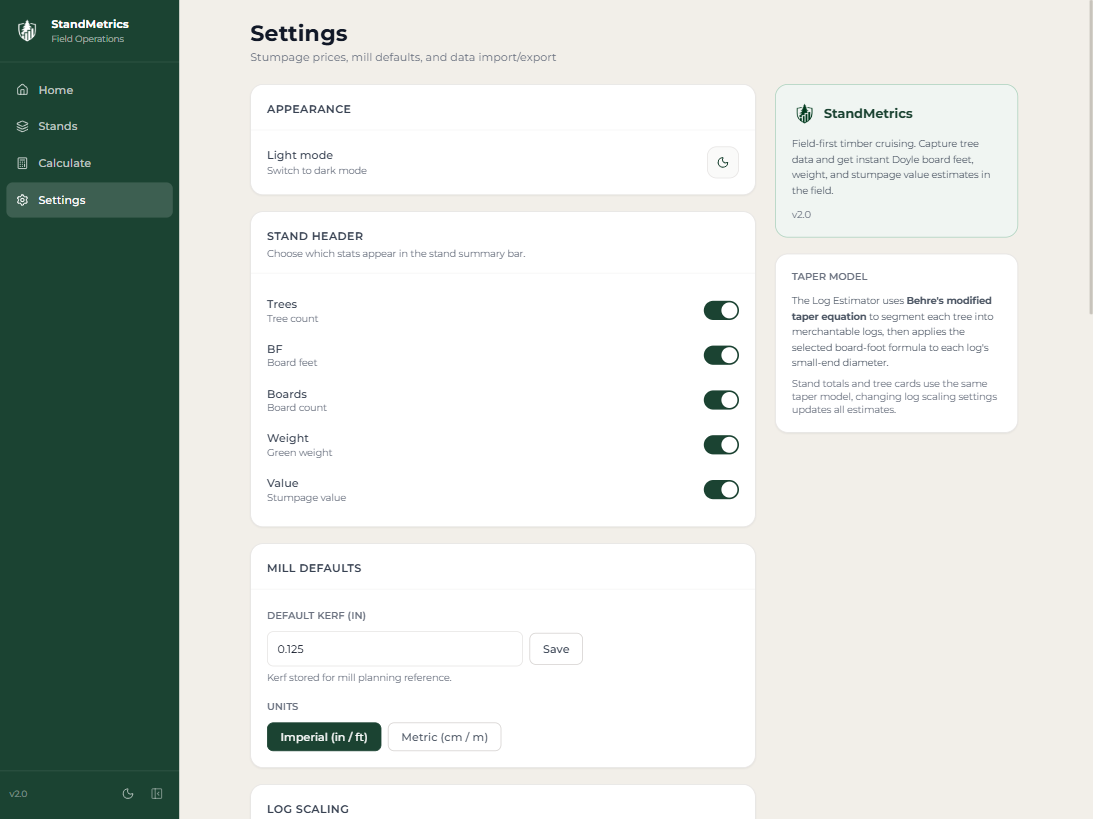Turn off the BF board feet toggle
Image resolution: width=1093 pixels, height=819 pixels.
[721, 355]
